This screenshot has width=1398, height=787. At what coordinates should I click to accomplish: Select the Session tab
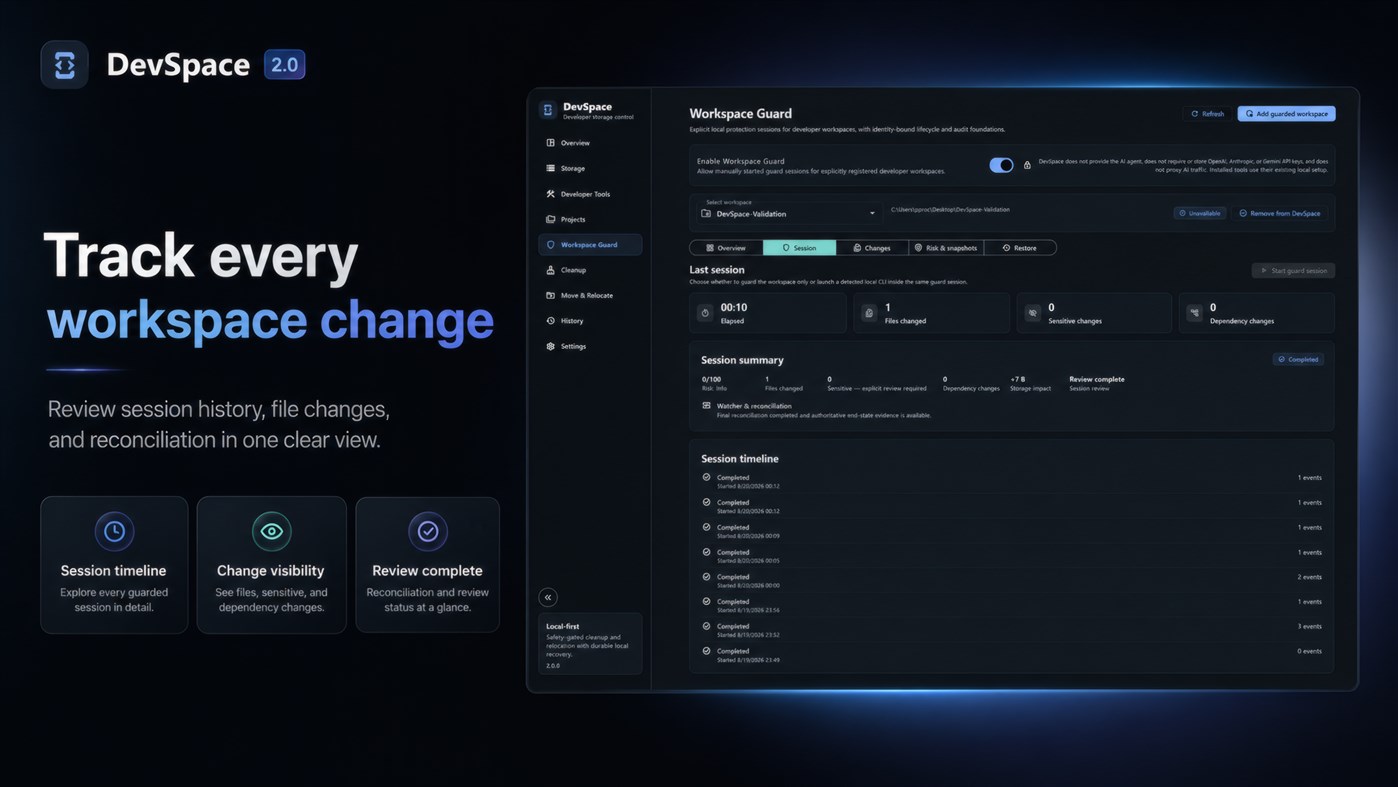(799, 248)
